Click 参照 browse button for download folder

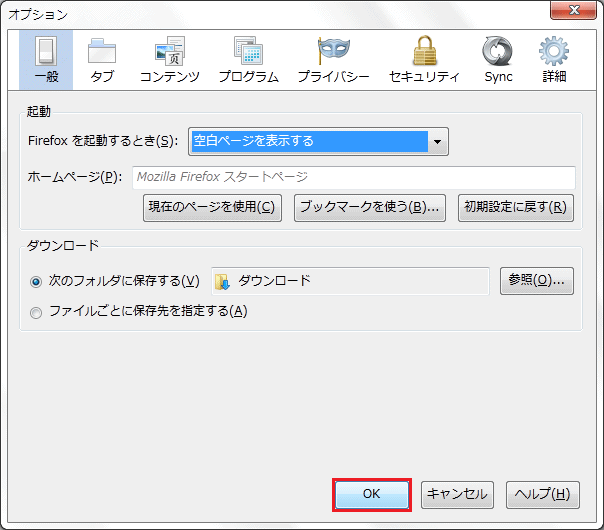(x=537, y=281)
